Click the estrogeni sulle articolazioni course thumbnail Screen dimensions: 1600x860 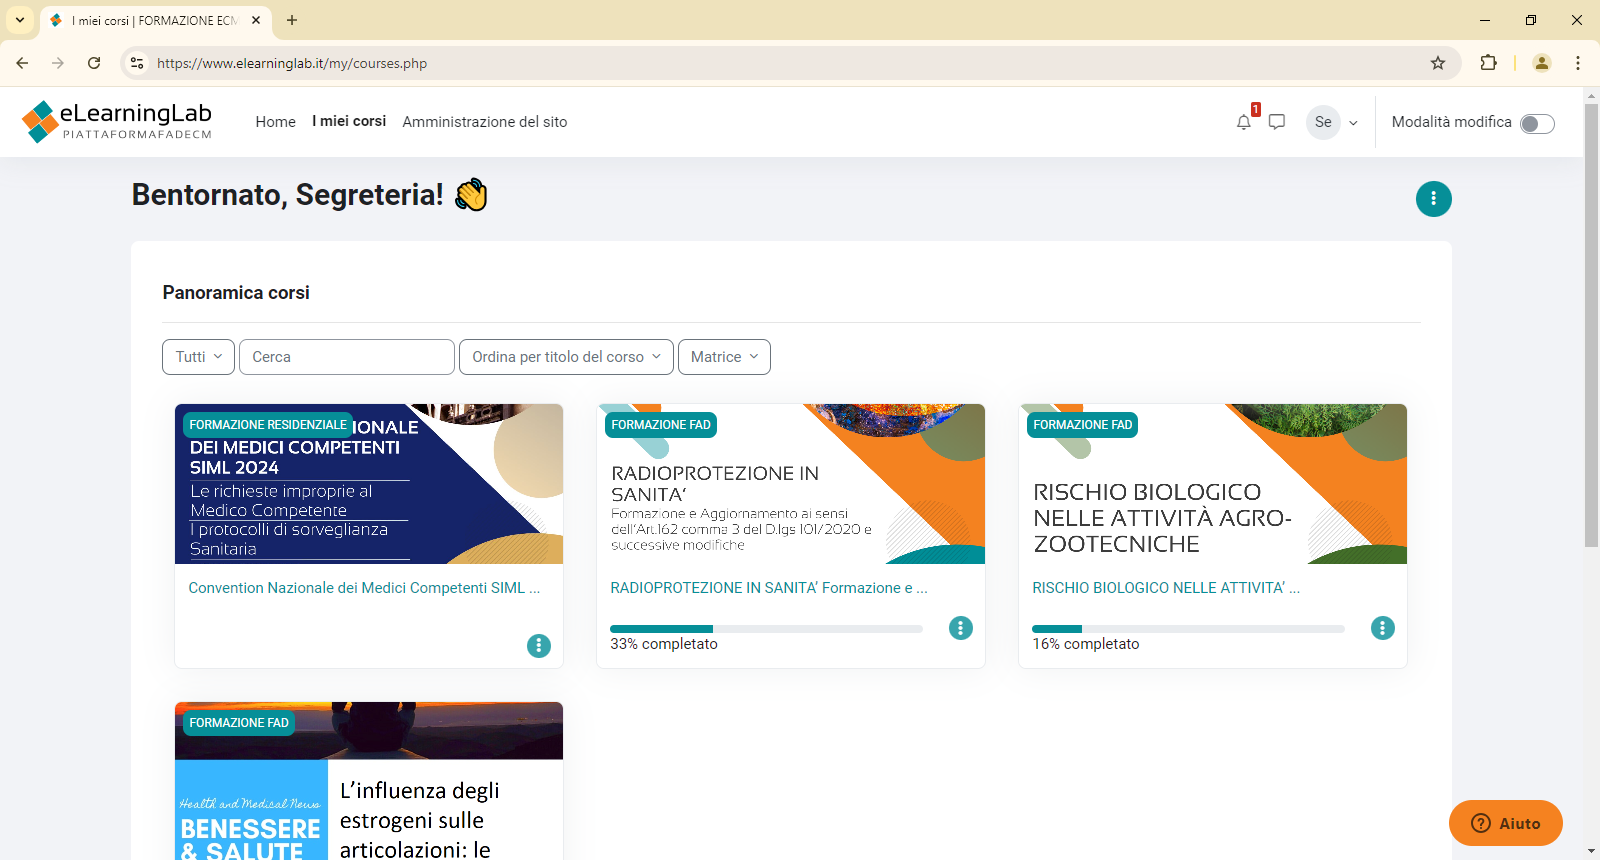[x=369, y=781]
